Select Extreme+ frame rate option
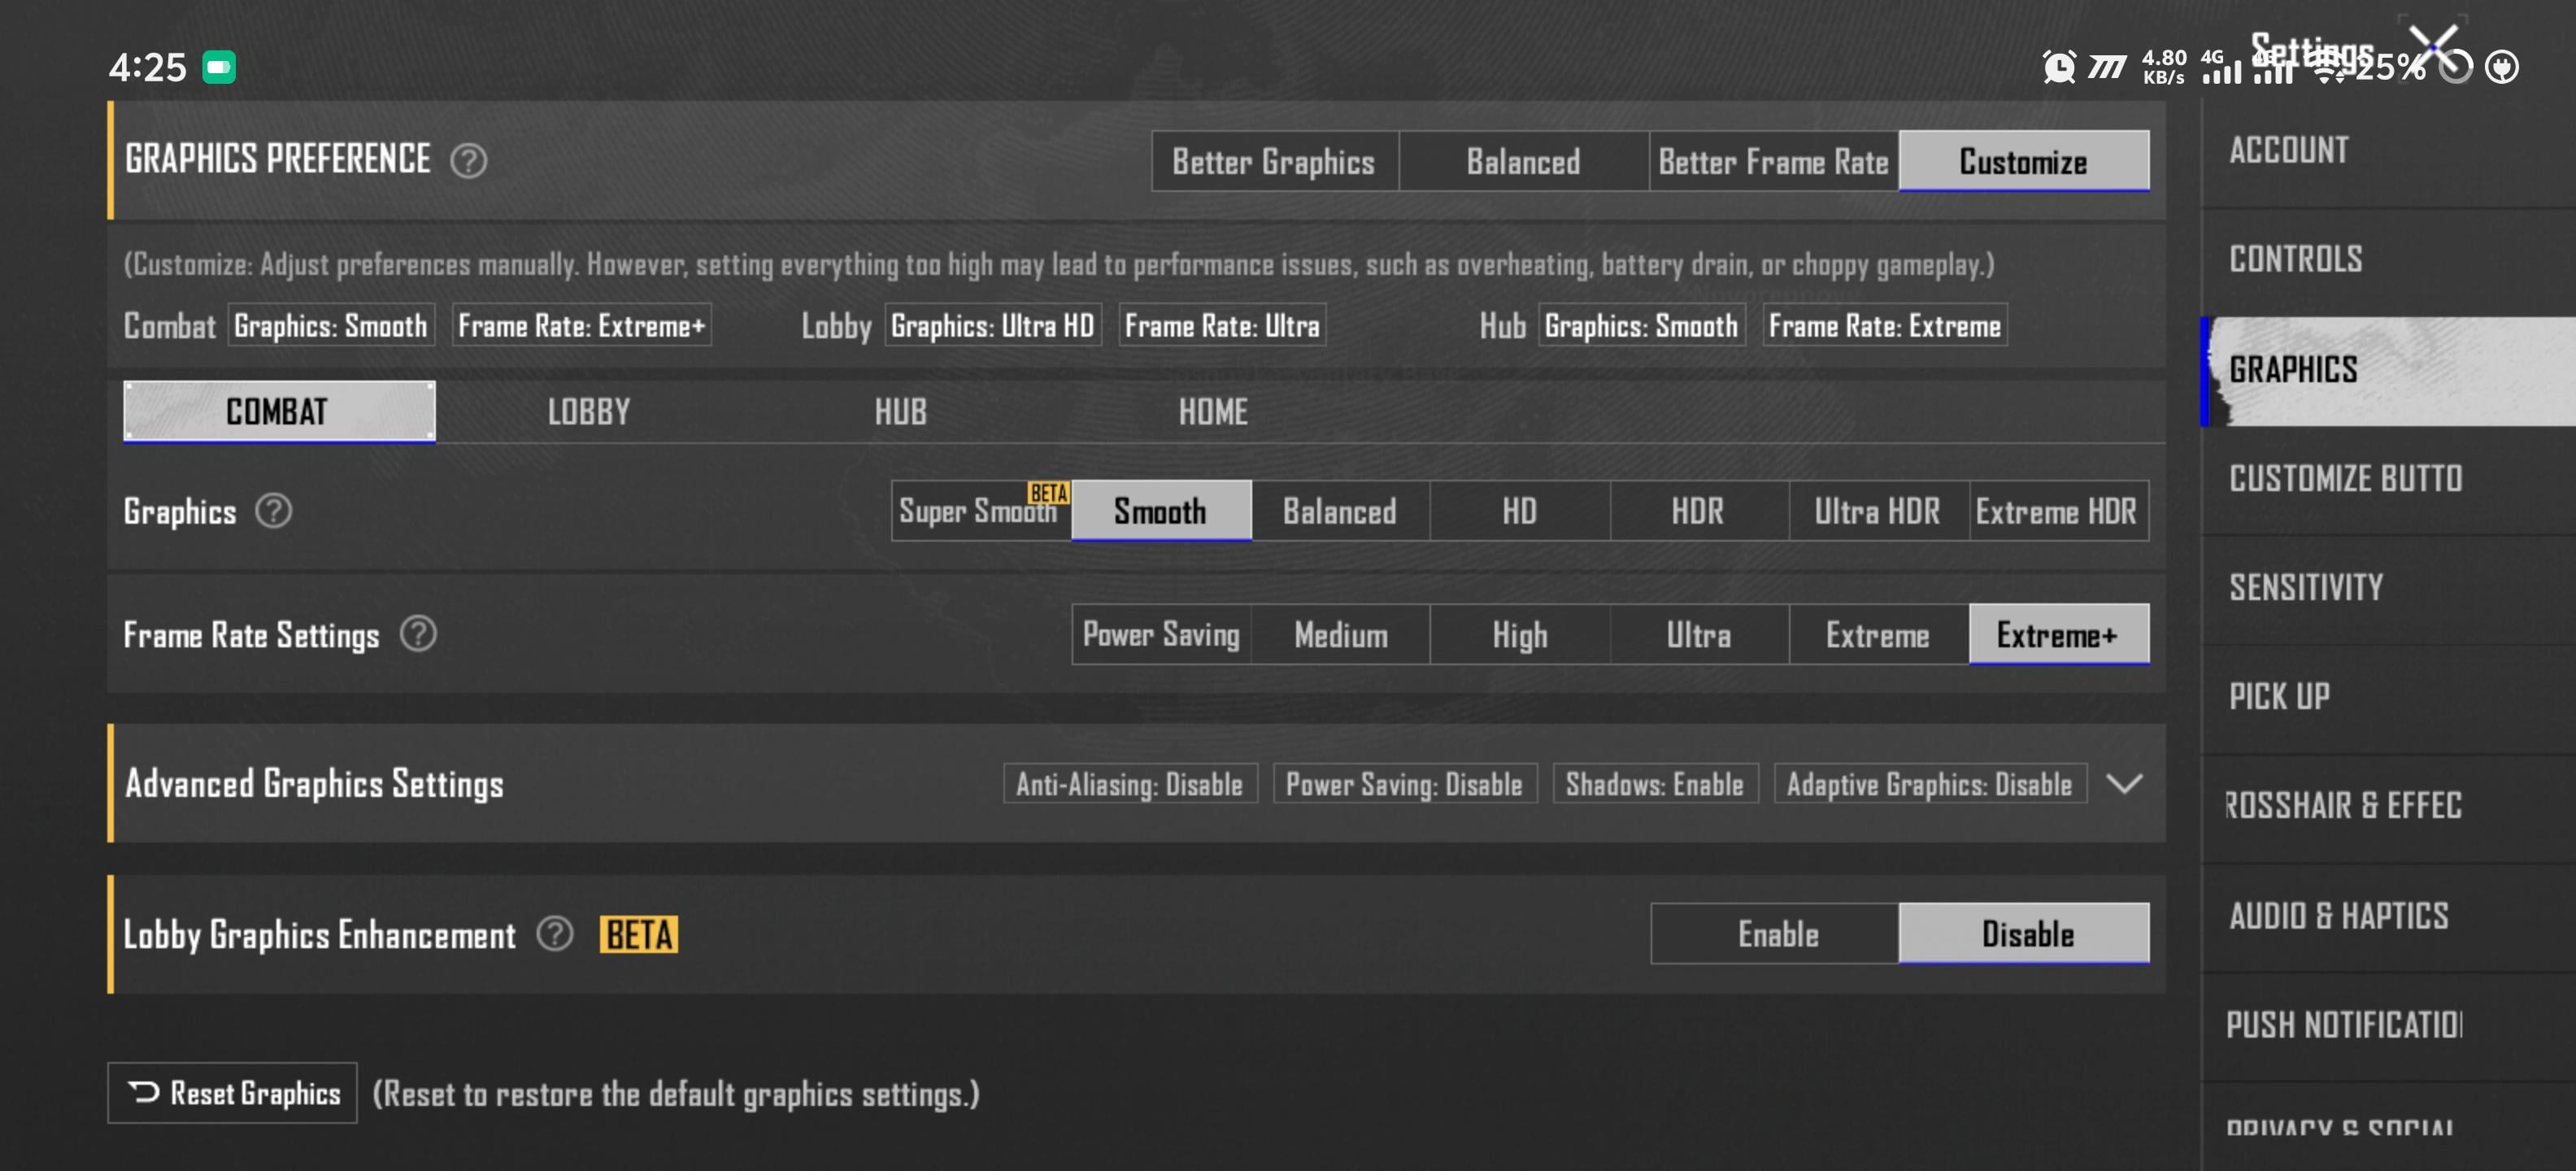Image resolution: width=2576 pixels, height=1171 pixels. 2058,634
